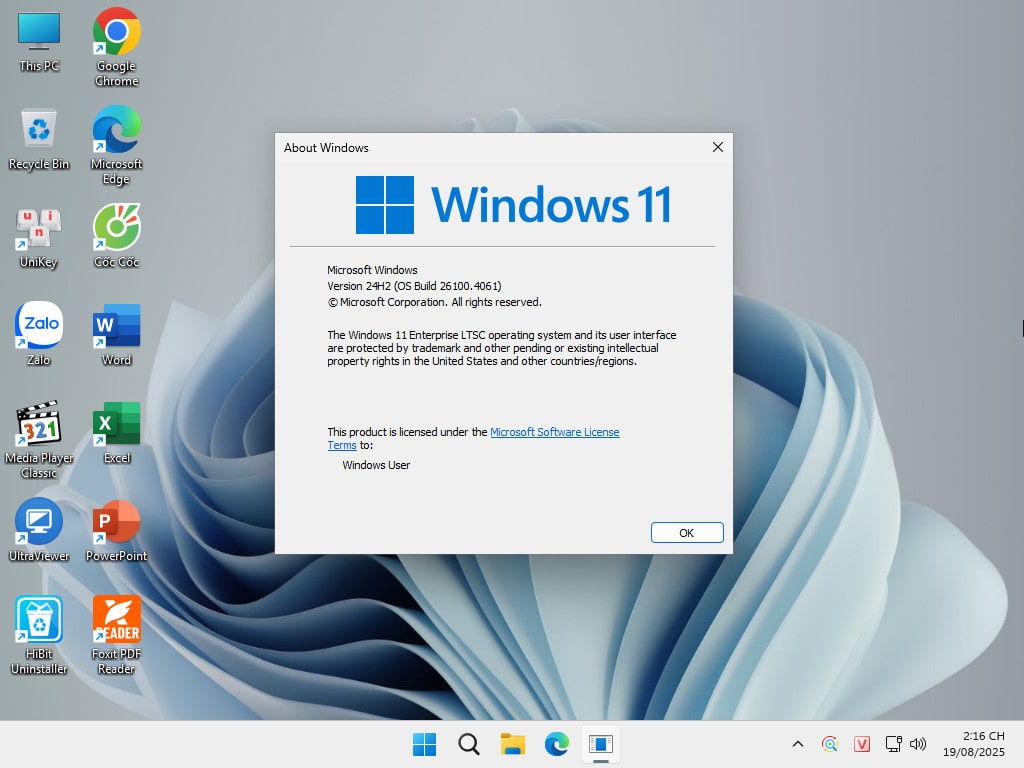Click the UniKey V tray icon
Viewport: 1024px width, 768px height.
861,744
